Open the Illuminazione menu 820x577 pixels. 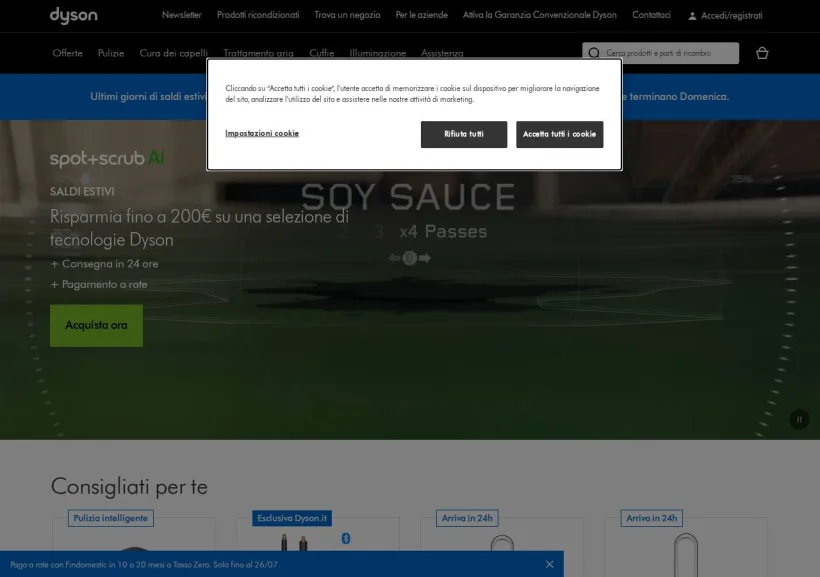pos(378,53)
